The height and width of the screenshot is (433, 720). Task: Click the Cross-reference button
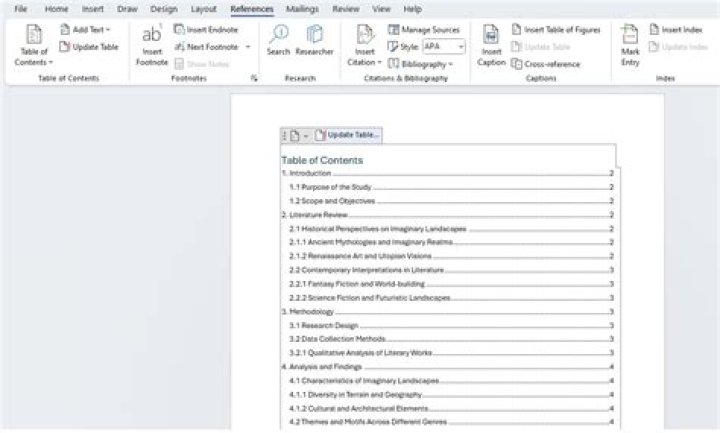(x=545, y=64)
